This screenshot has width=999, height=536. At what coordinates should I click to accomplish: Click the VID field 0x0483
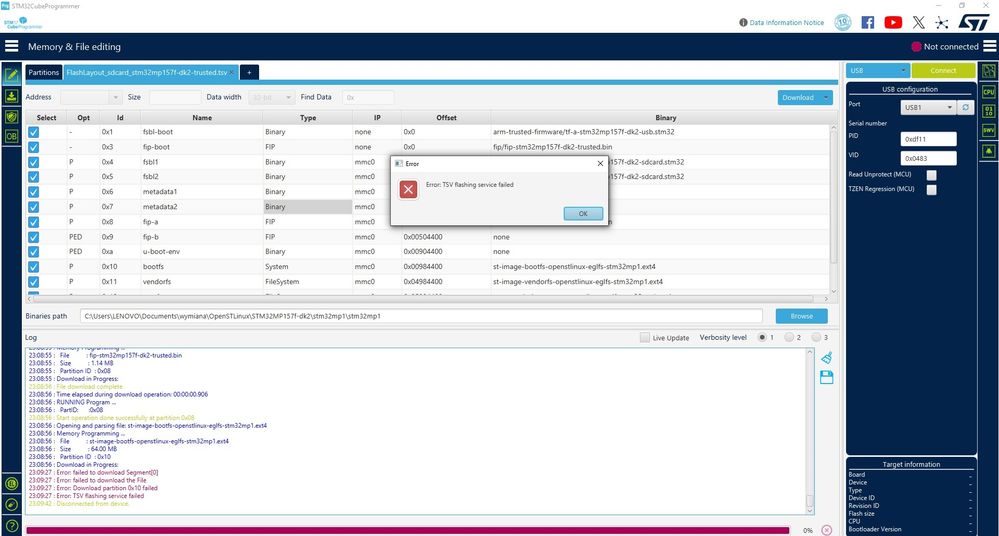point(928,158)
